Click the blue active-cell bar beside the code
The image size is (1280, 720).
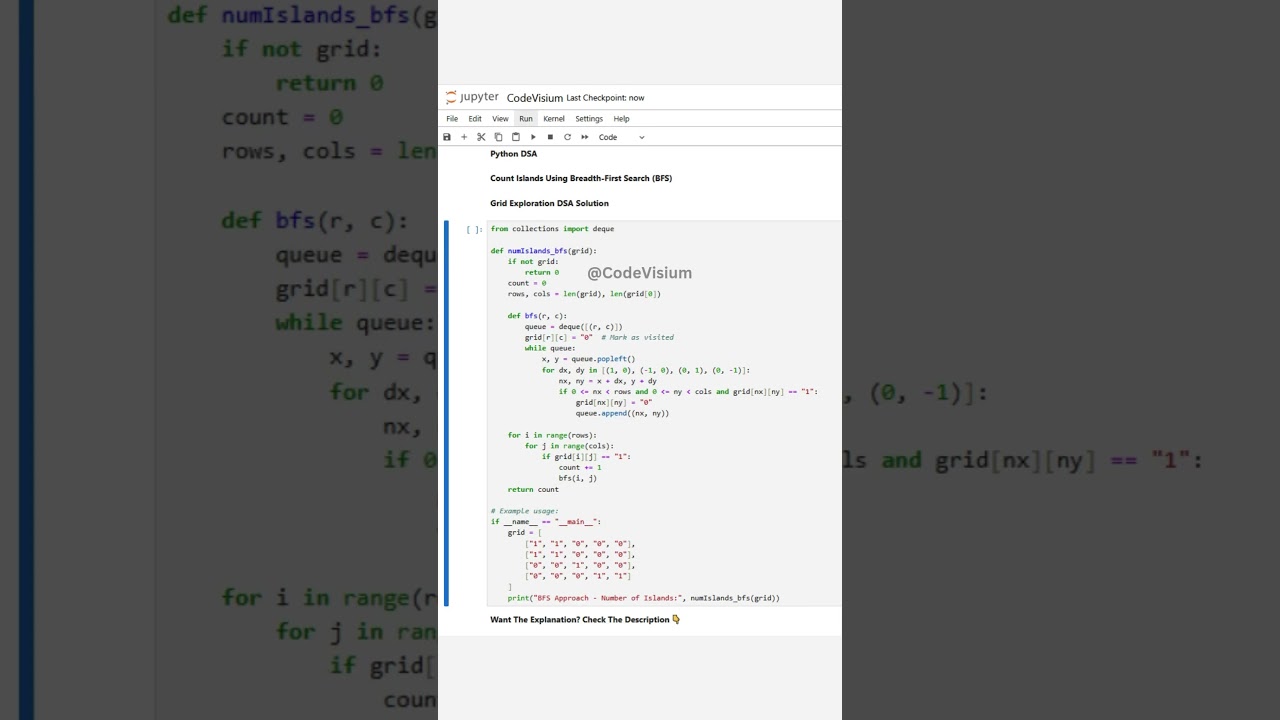(446, 413)
